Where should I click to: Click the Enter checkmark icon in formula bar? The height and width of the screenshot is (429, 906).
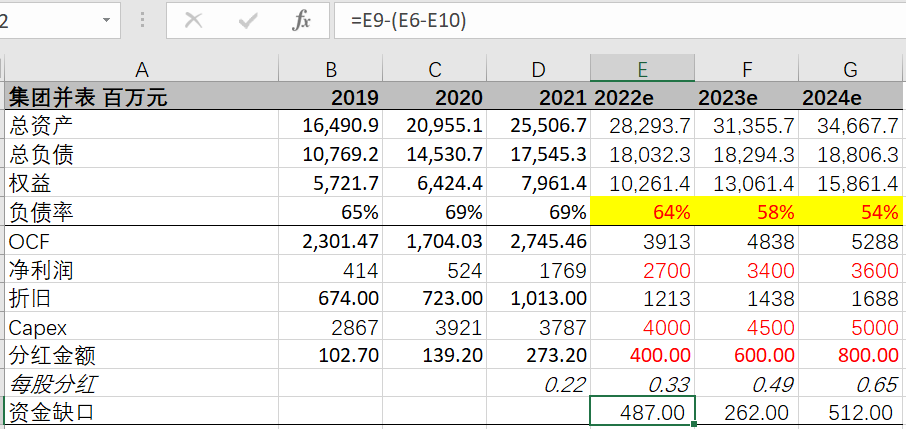pyautogui.click(x=248, y=21)
